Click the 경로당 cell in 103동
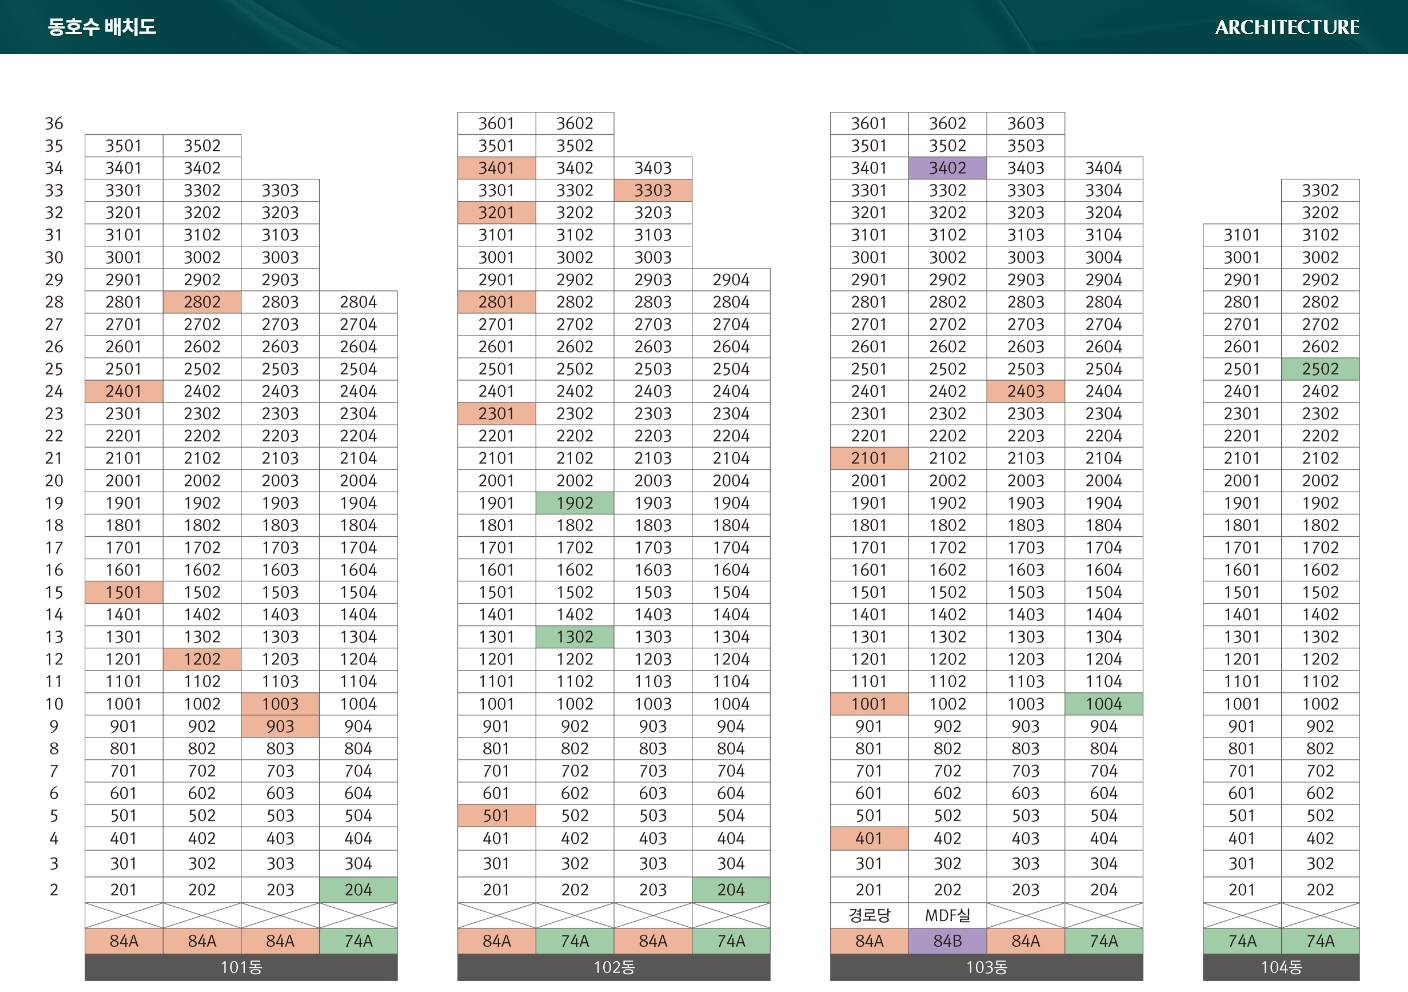The height and width of the screenshot is (992, 1408). [869, 915]
